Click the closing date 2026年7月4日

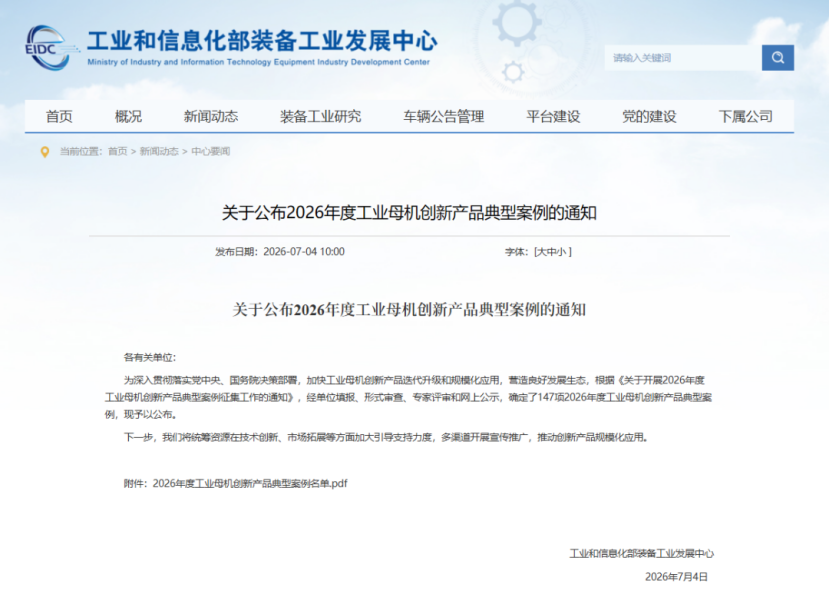tap(676, 577)
